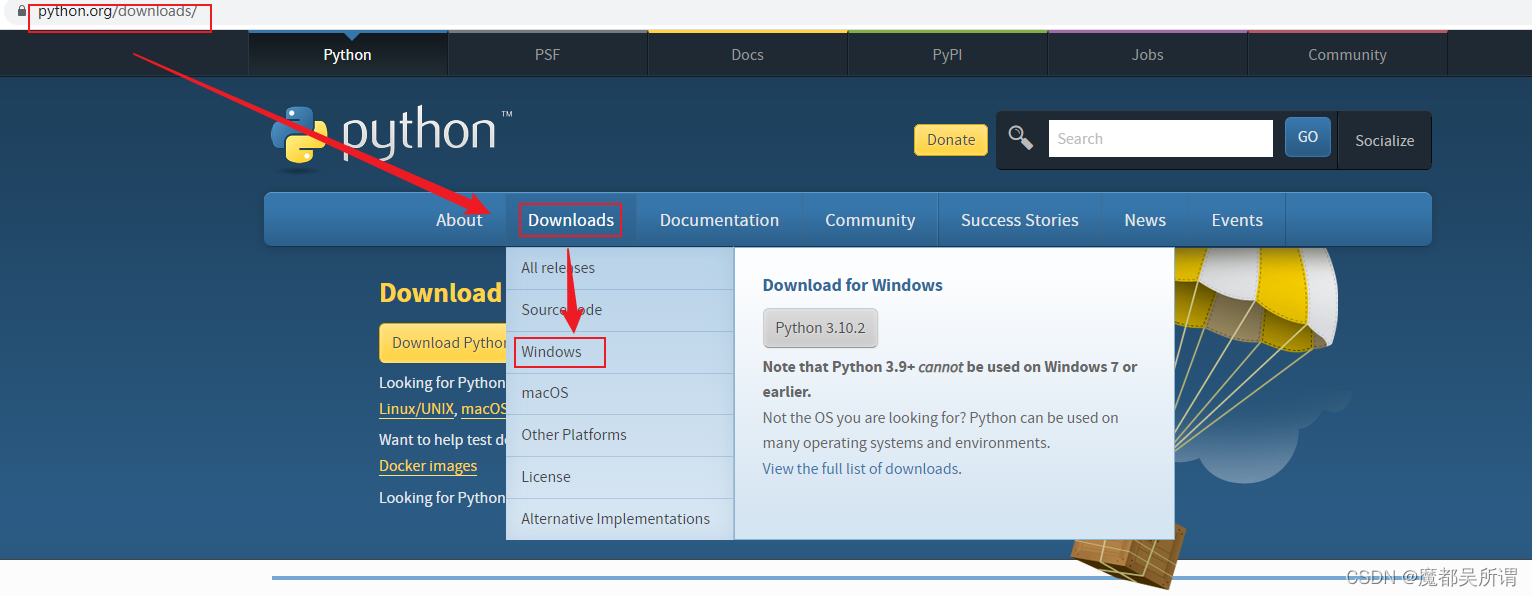The image size is (1532, 596).
Task: Open View the full list of downloads link
Action: click(x=860, y=469)
